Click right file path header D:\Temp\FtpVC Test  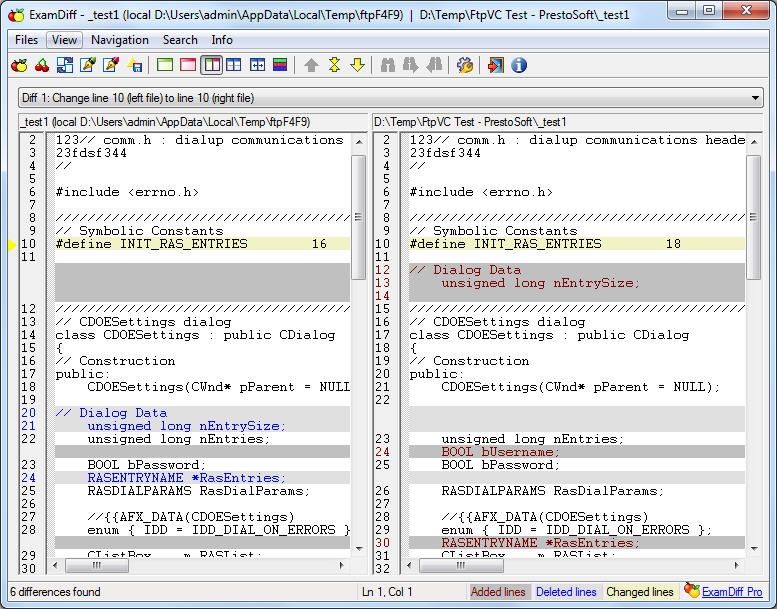tap(470, 122)
